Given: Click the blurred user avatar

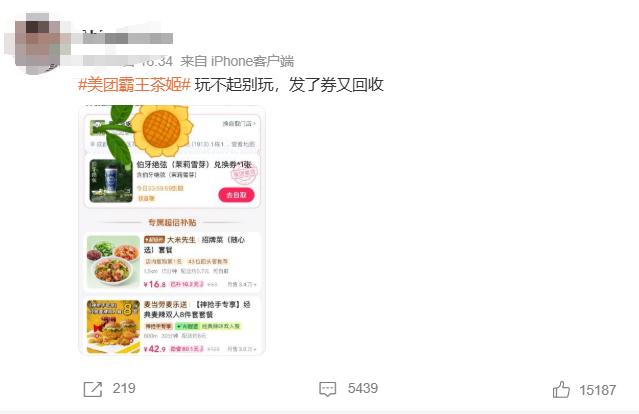Looking at the screenshot, I should click(38, 43).
